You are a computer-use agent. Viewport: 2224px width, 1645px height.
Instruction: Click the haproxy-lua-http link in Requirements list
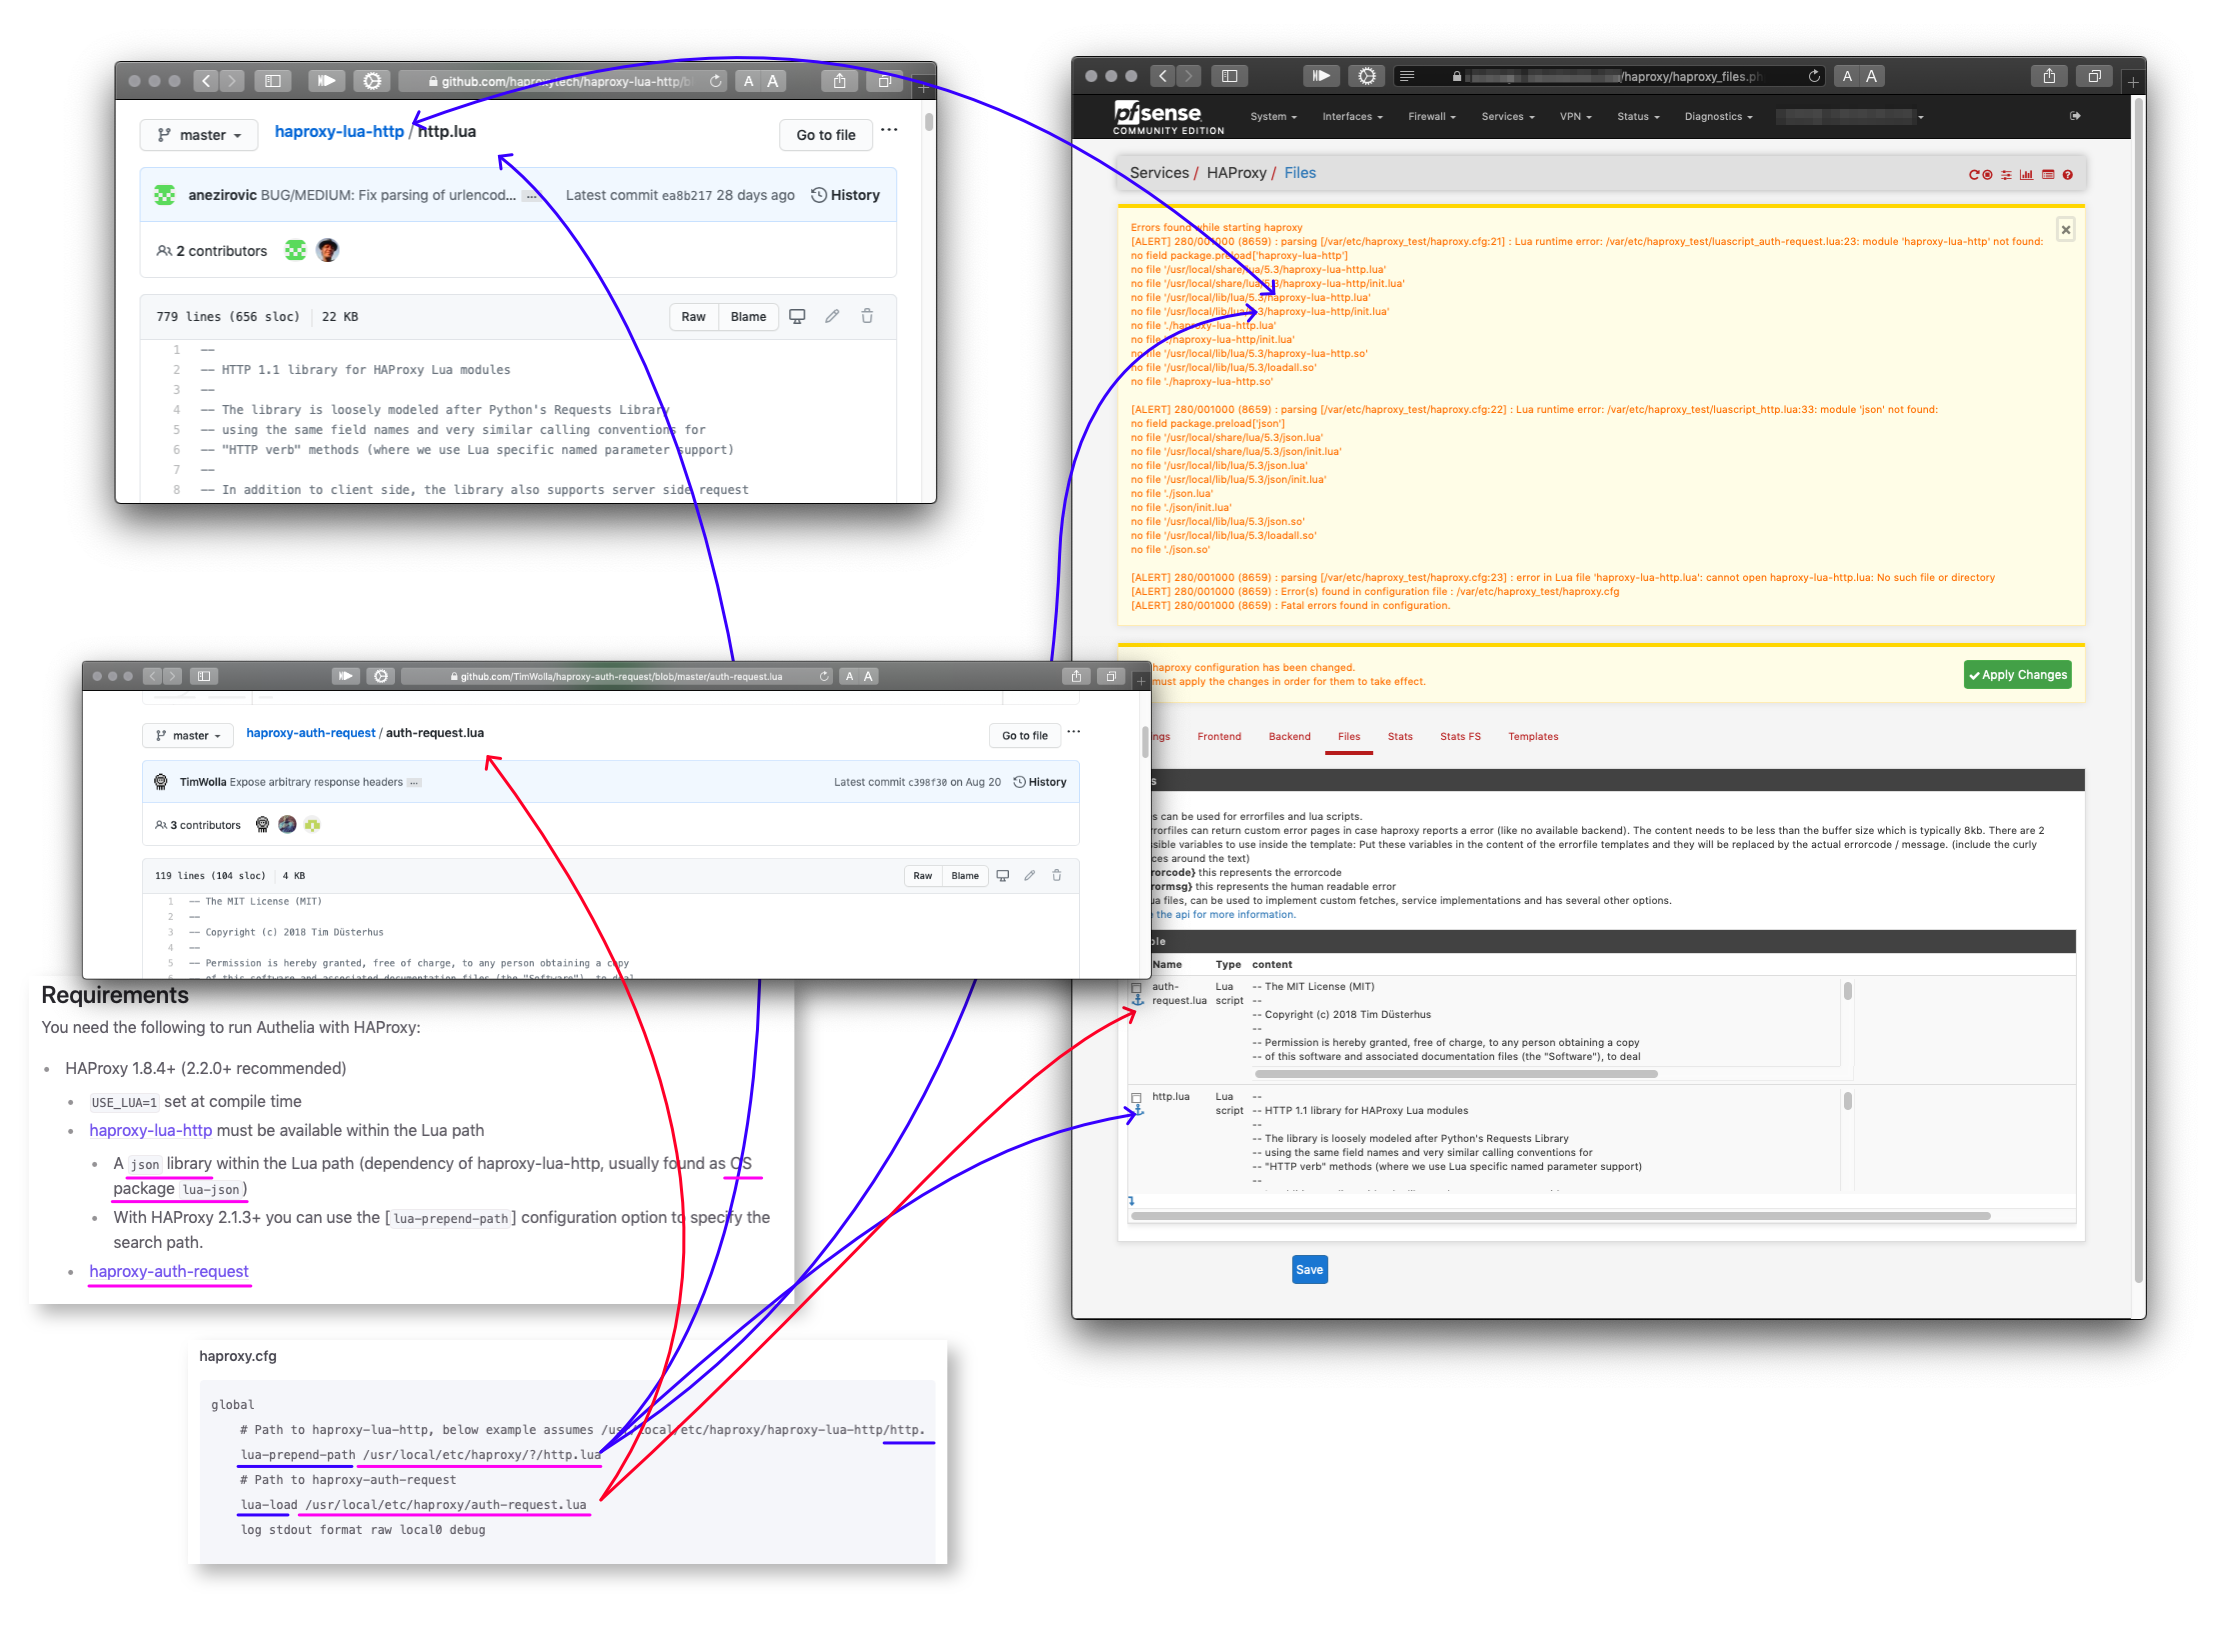(150, 1130)
